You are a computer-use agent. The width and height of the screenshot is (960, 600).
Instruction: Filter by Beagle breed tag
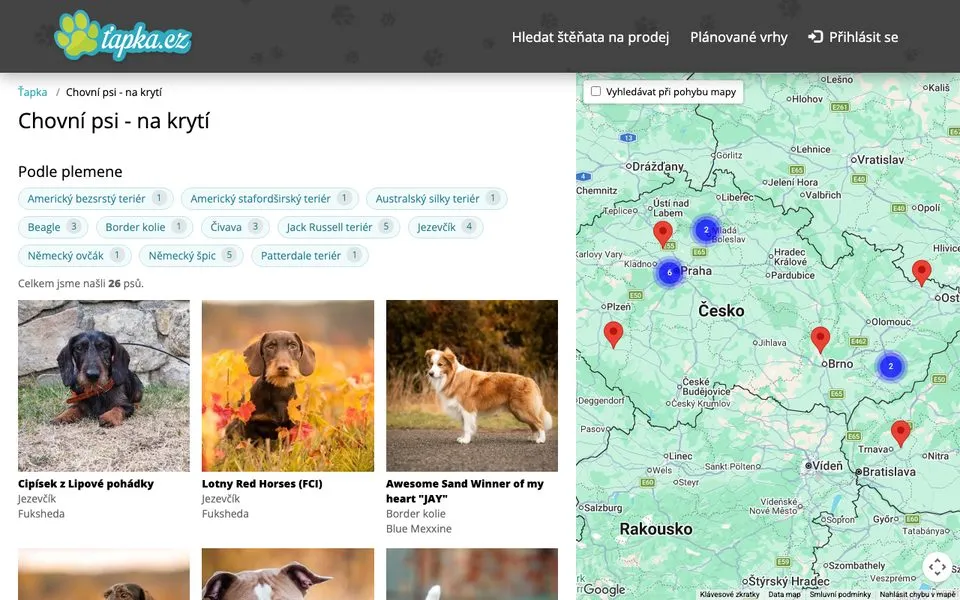coord(53,227)
